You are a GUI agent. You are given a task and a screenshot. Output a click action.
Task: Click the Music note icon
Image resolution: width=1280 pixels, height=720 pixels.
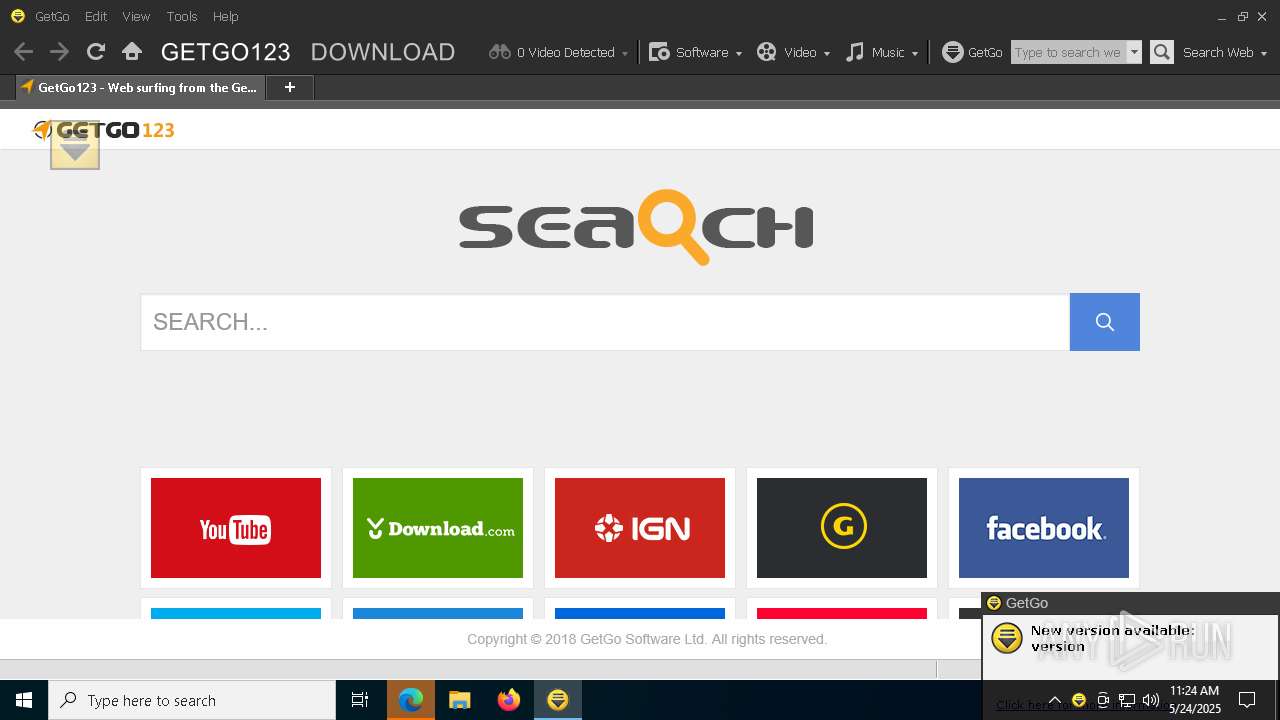pyautogui.click(x=855, y=52)
